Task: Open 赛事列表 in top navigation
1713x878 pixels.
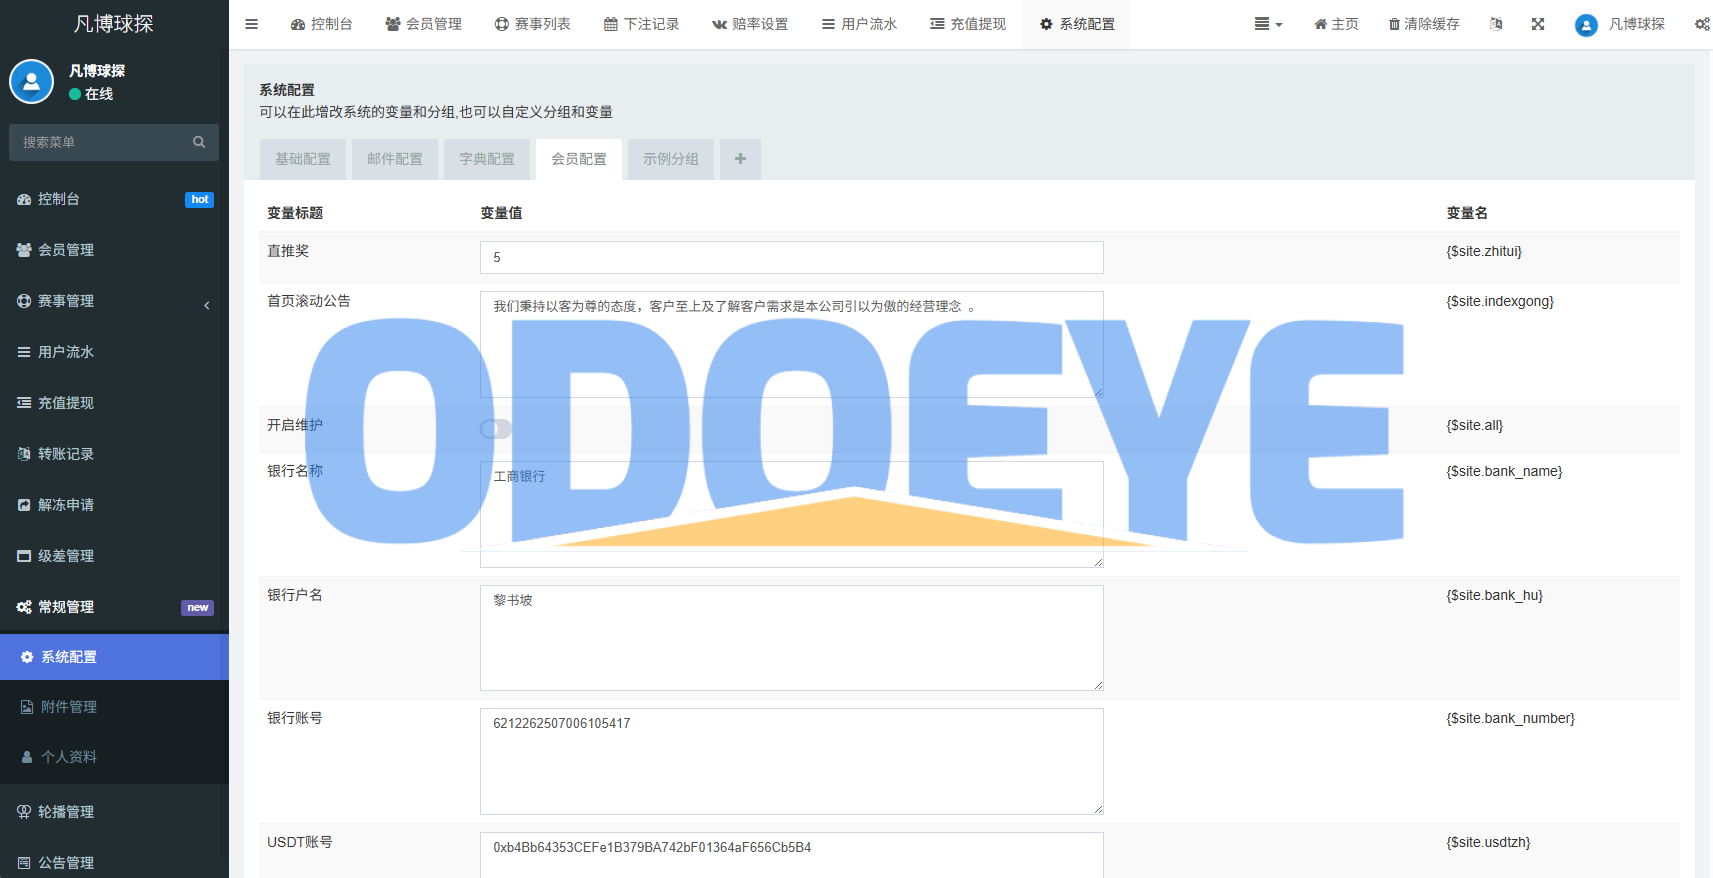Action: 532,24
